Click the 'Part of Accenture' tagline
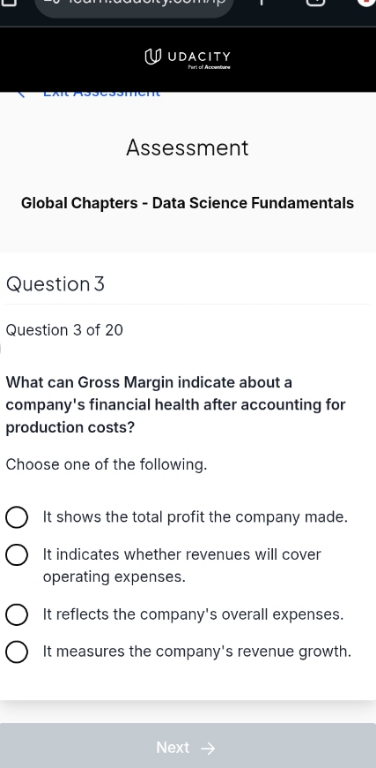The image size is (376, 768). (x=209, y=67)
